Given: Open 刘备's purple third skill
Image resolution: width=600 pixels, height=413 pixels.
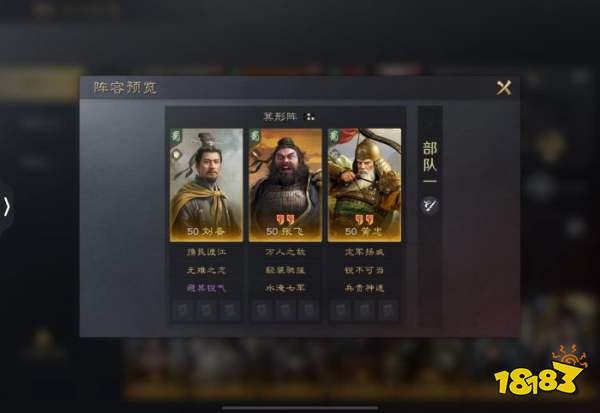Looking at the screenshot, I should [206, 288].
